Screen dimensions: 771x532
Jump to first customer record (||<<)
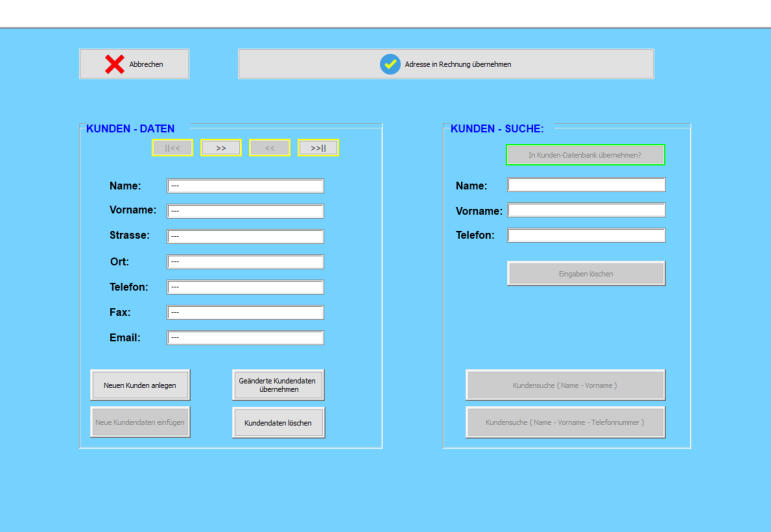(172, 148)
